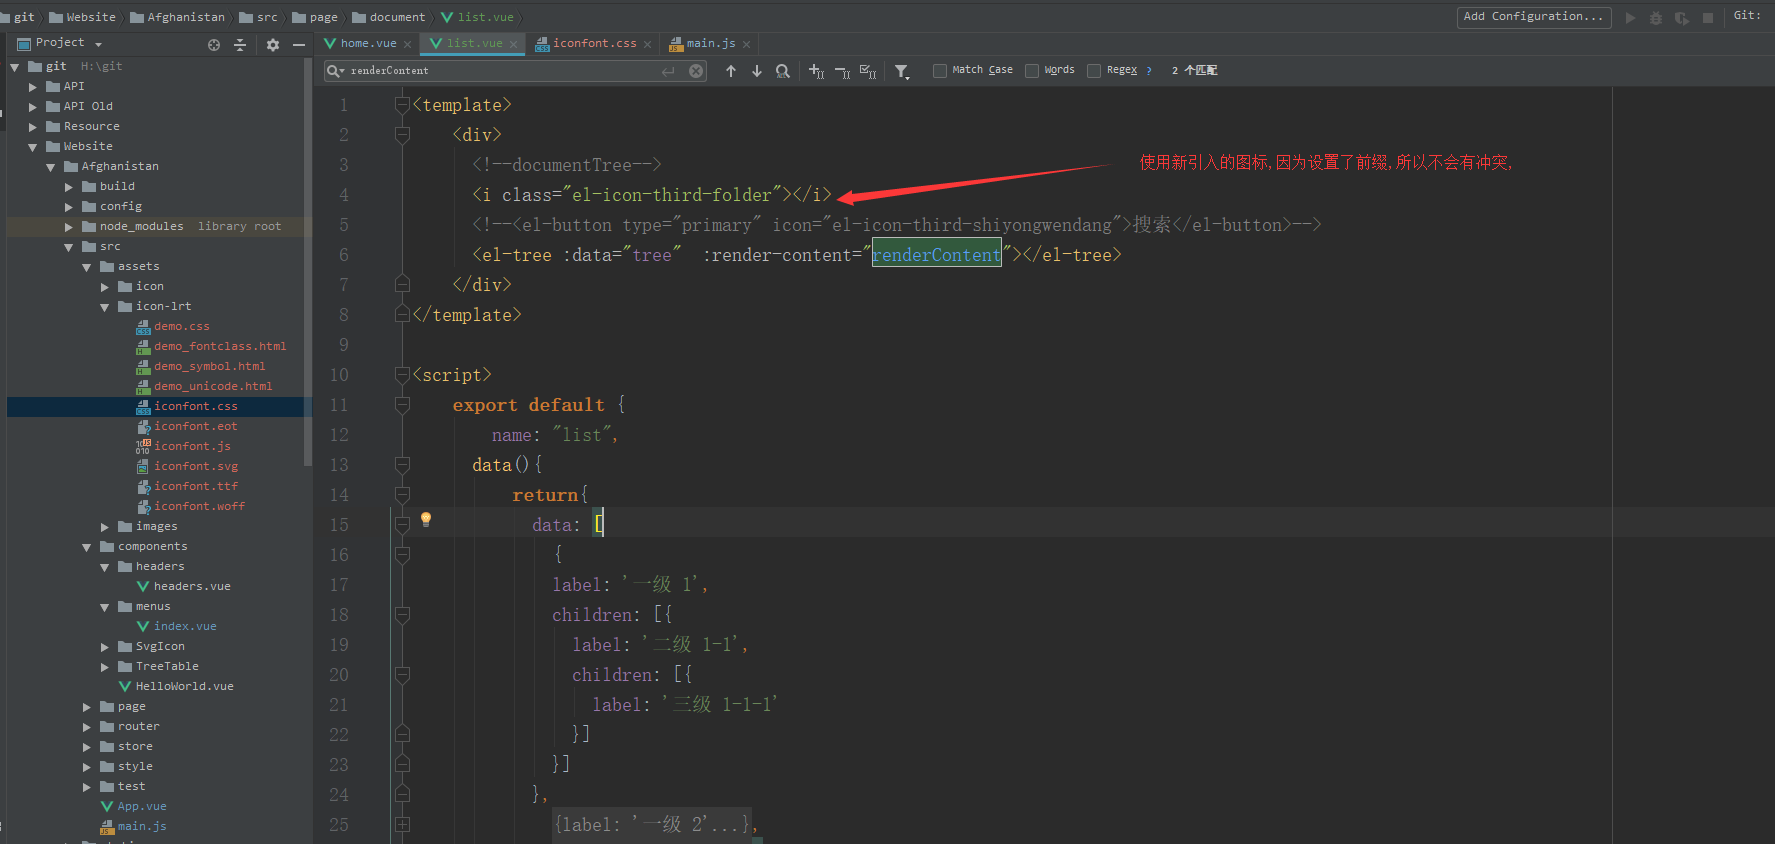Expand the Resource folder
The height and width of the screenshot is (844, 1775).
click(x=33, y=127)
